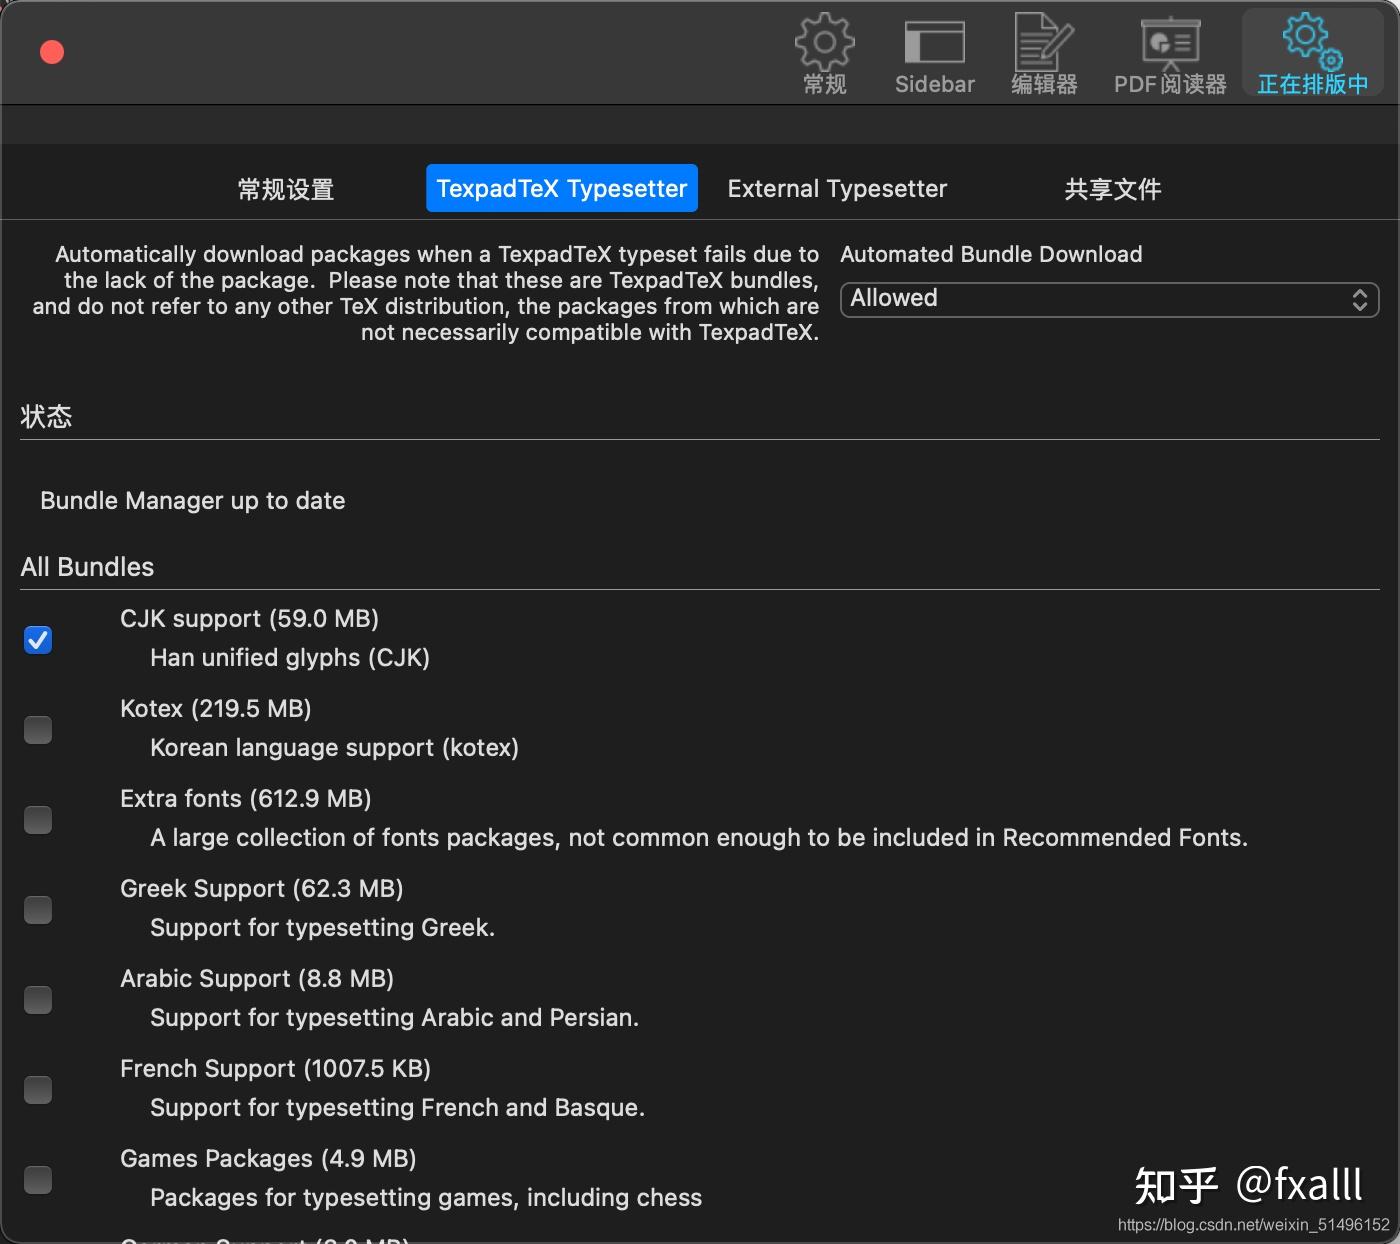
Task: Click the 'French Support (1007.5 KB)' title
Action: (x=275, y=1069)
